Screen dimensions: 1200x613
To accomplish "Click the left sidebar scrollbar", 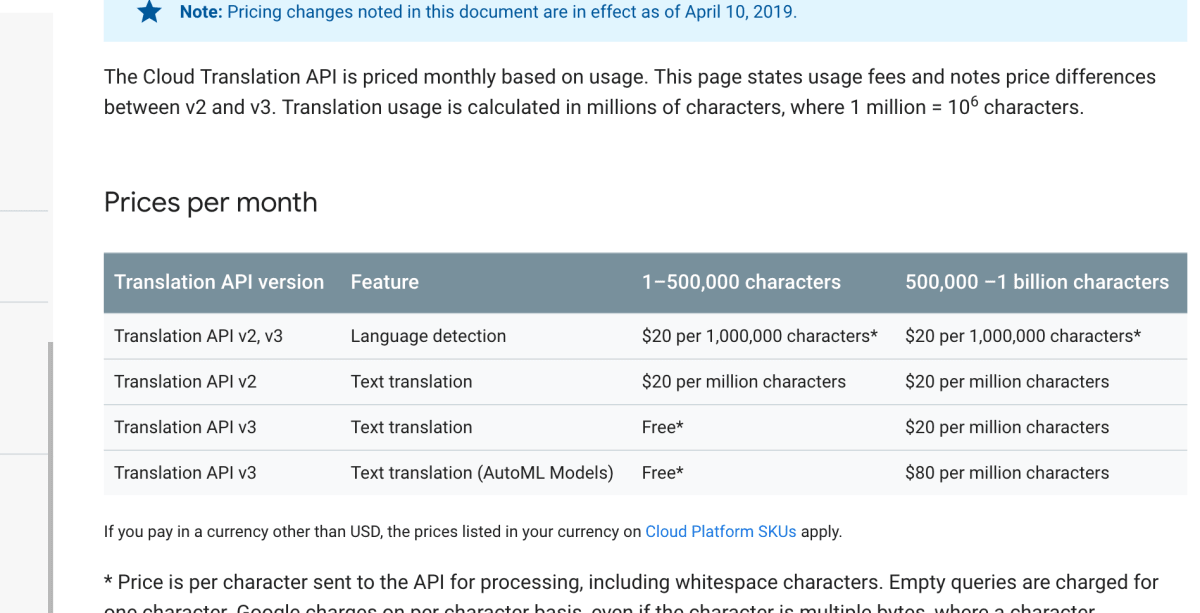I will click(x=49, y=477).
